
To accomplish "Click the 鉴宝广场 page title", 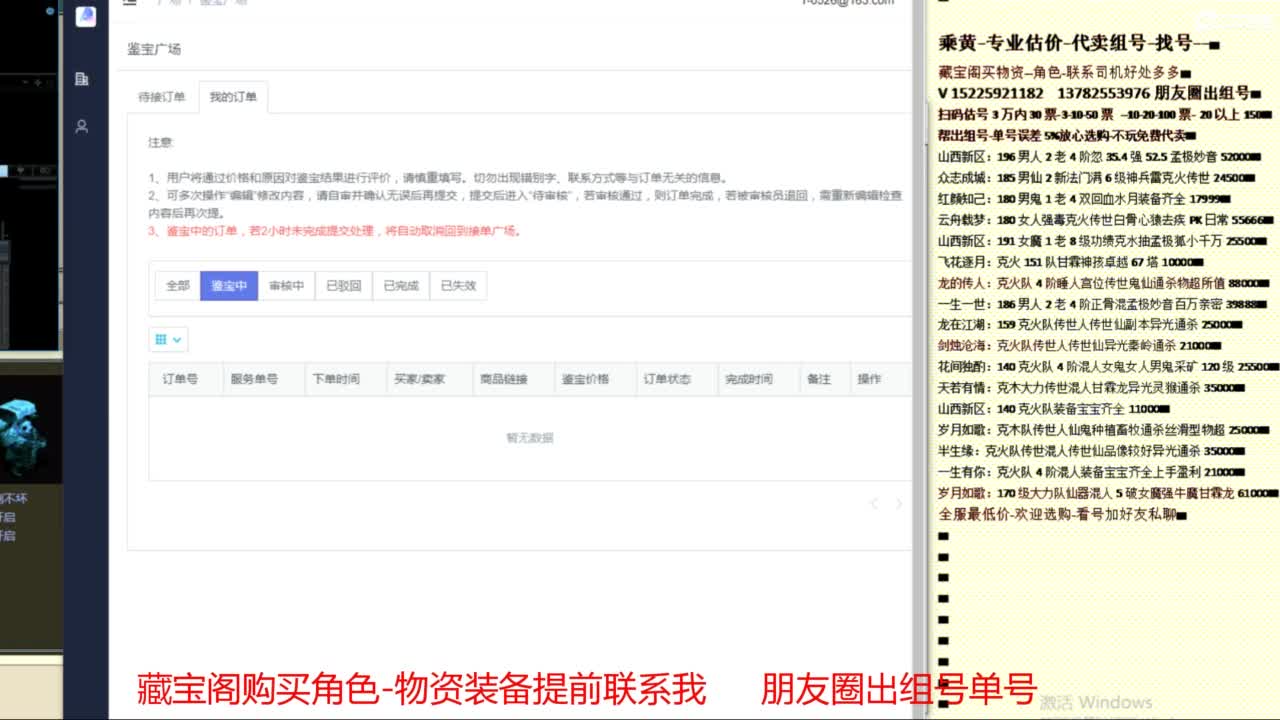I will (x=154, y=49).
